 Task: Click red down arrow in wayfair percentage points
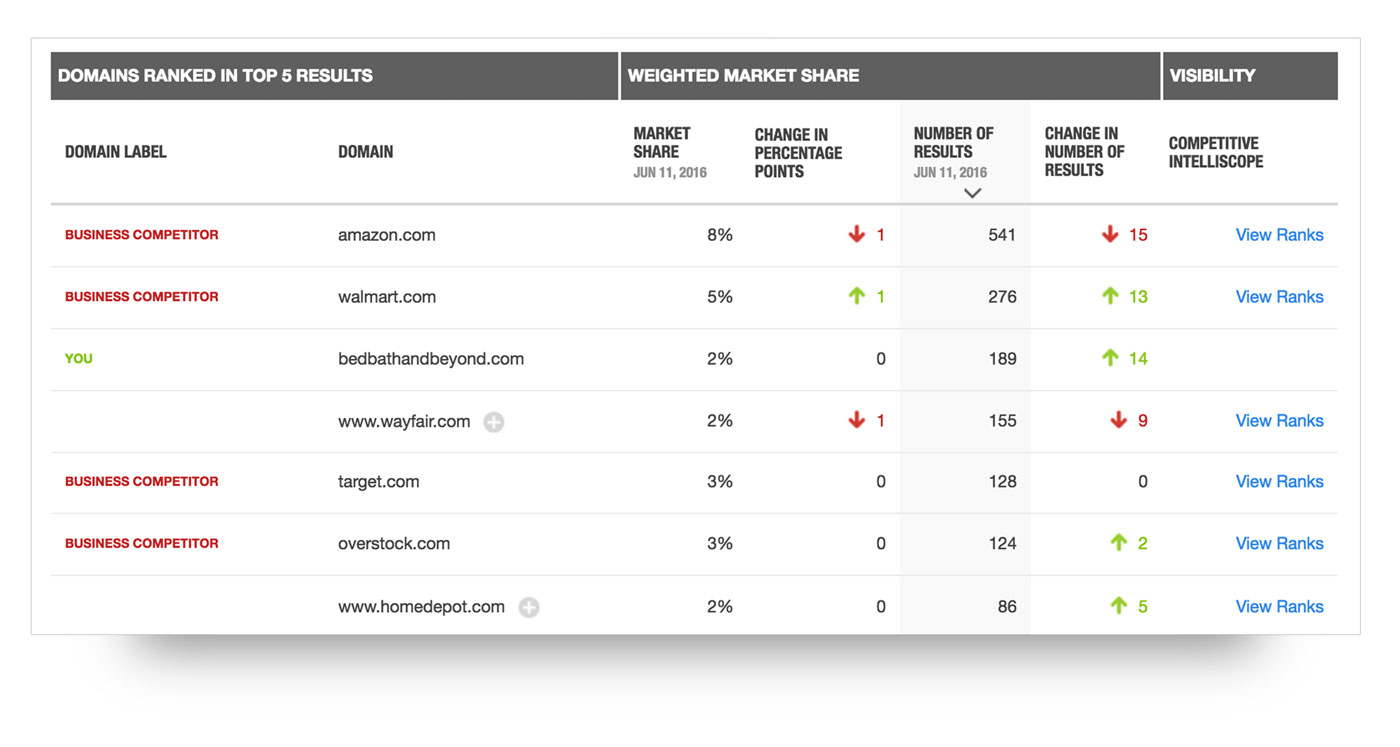click(x=857, y=420)
